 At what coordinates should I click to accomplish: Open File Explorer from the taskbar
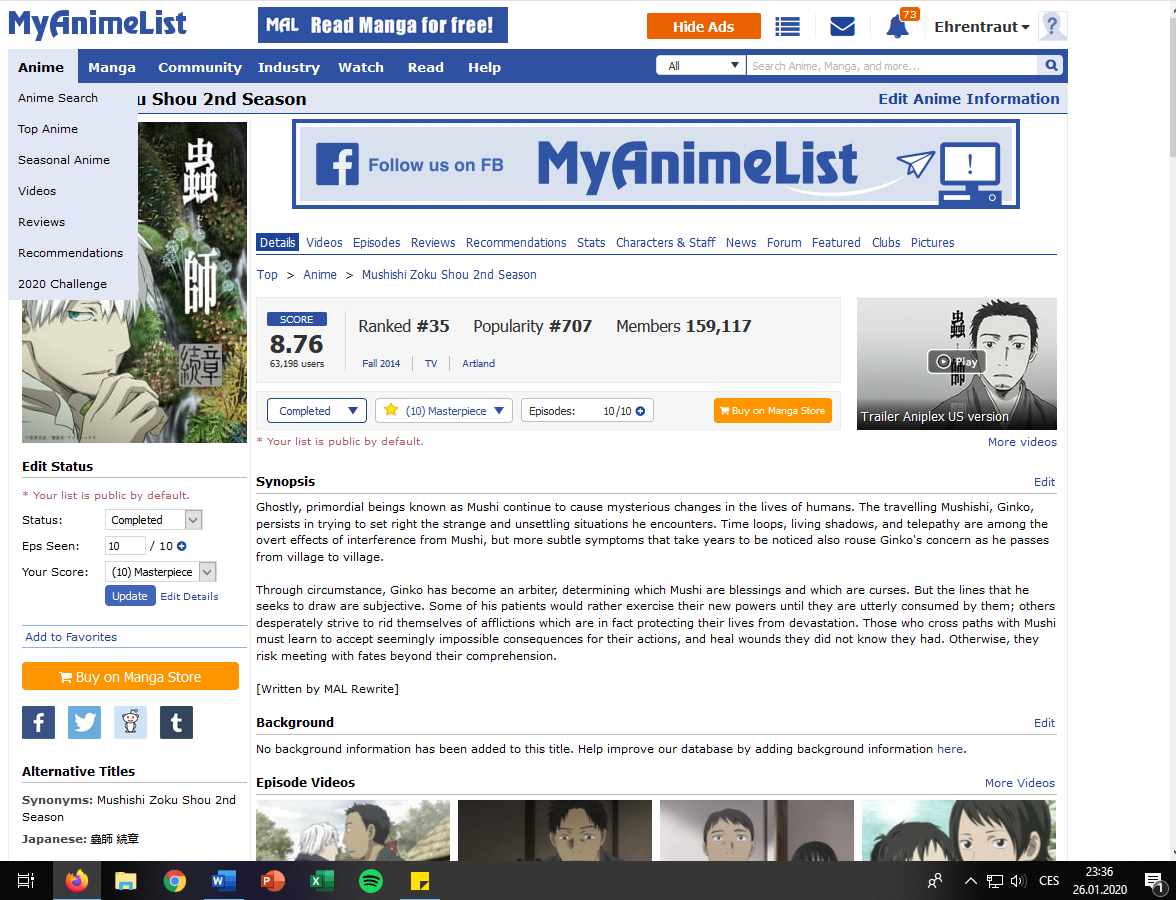click(x=125, y=880)
